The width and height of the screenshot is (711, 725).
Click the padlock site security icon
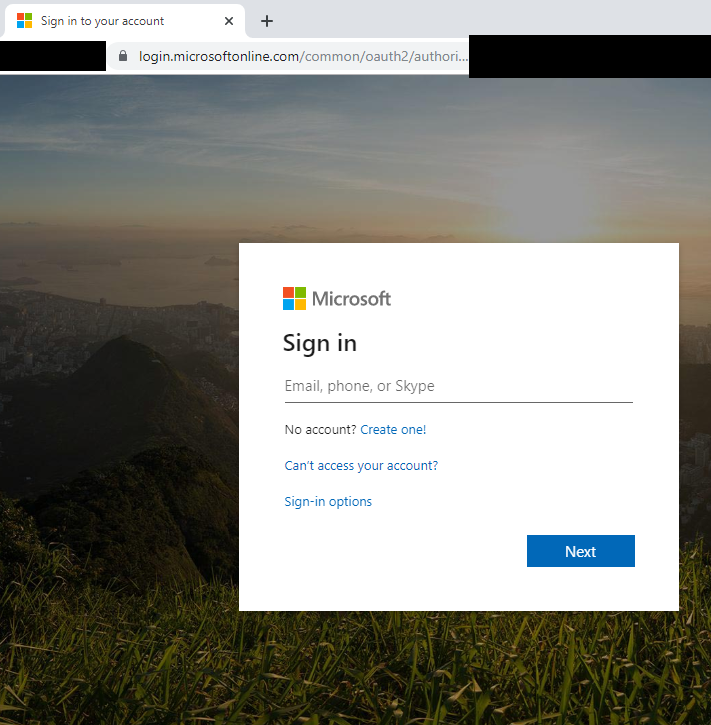click(x=123, y=56)
